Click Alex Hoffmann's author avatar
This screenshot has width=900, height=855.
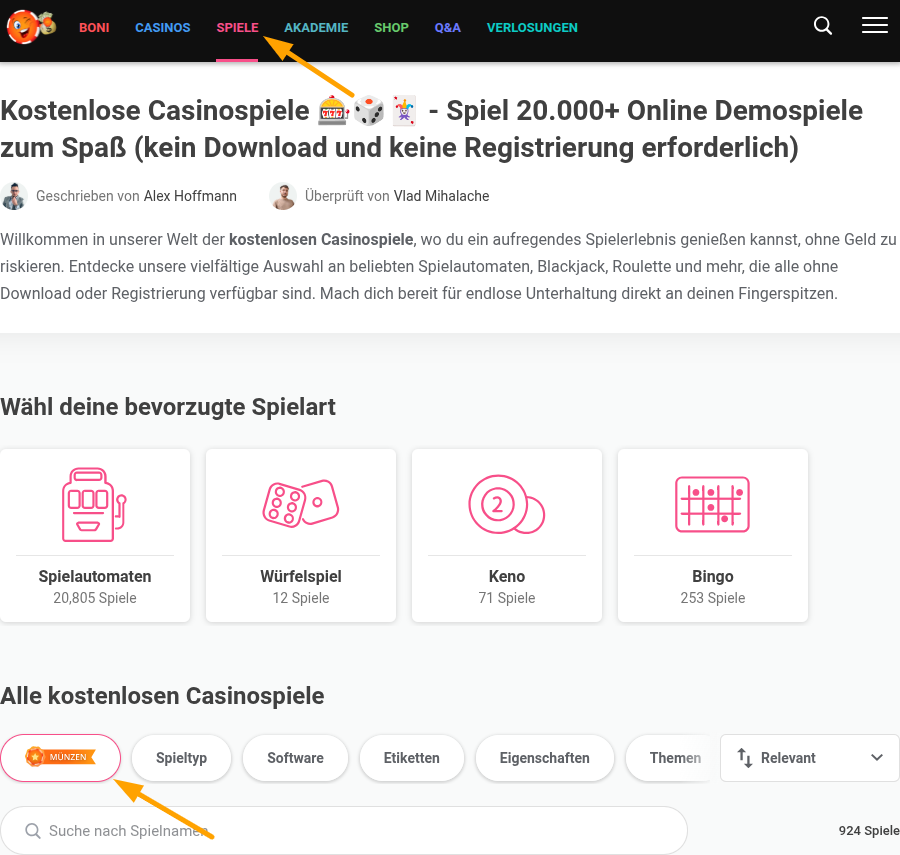(14, 196)
